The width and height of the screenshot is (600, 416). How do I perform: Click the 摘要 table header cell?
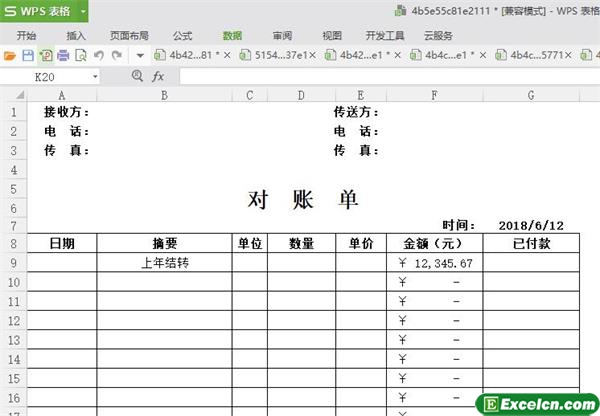pyautogui.click(x=165, y=243)
